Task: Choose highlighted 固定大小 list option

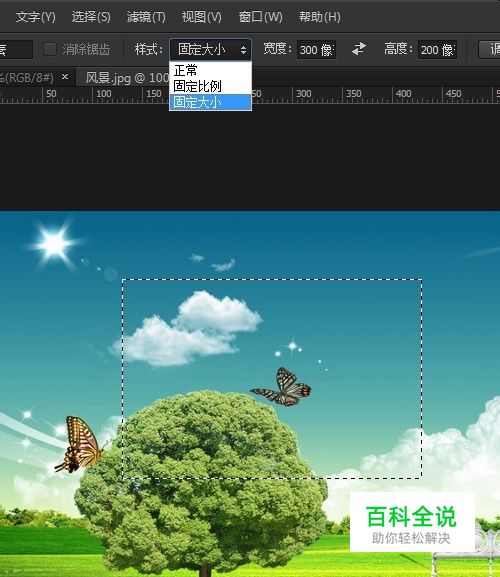Action: click(x=210, y=102)
